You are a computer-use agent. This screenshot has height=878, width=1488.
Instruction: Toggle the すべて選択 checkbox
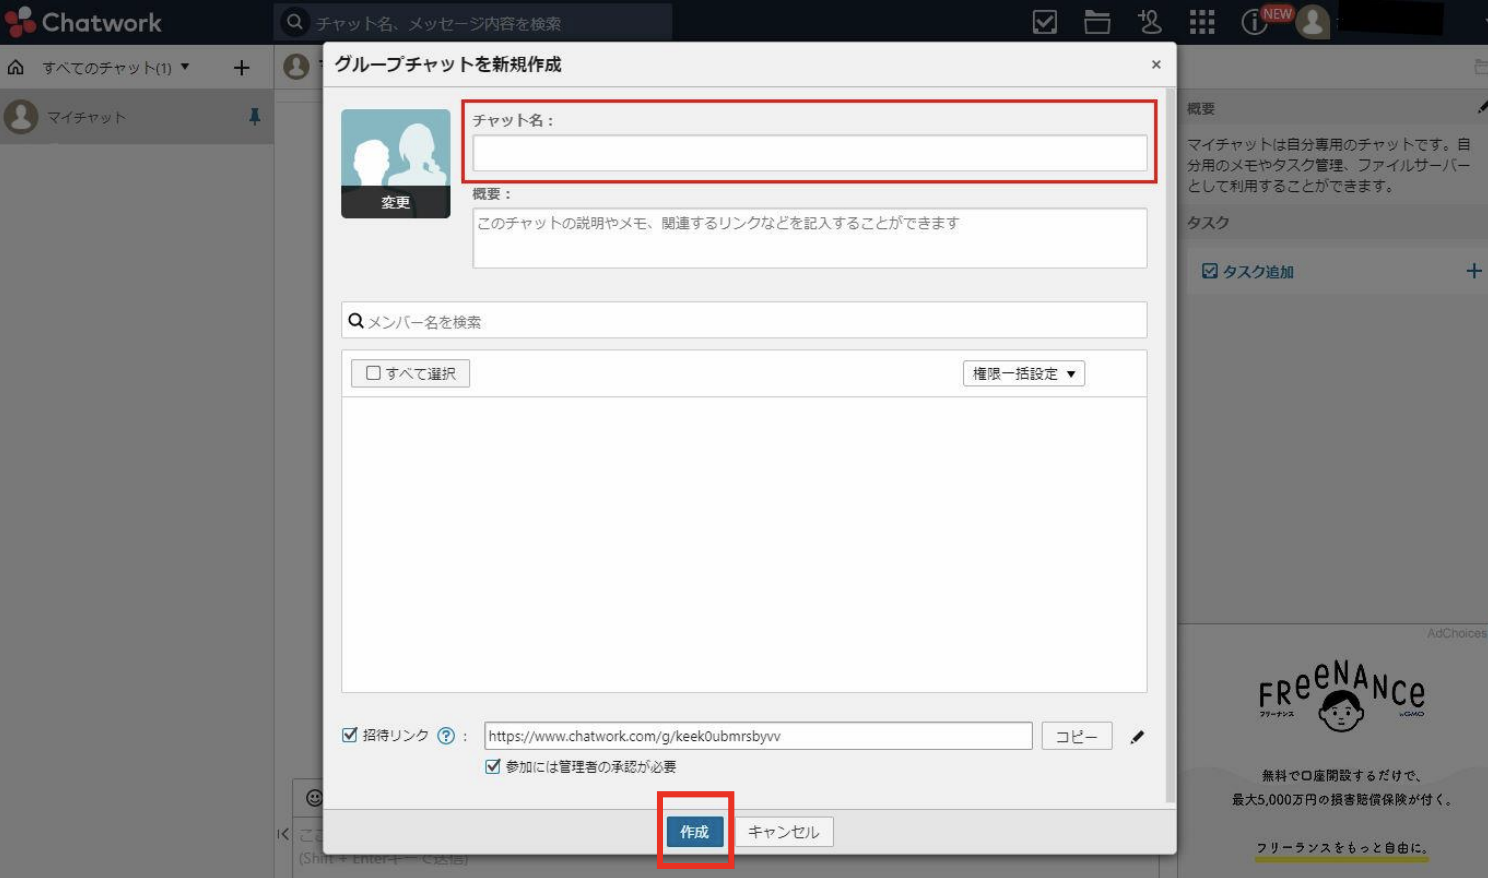(374, 373)
